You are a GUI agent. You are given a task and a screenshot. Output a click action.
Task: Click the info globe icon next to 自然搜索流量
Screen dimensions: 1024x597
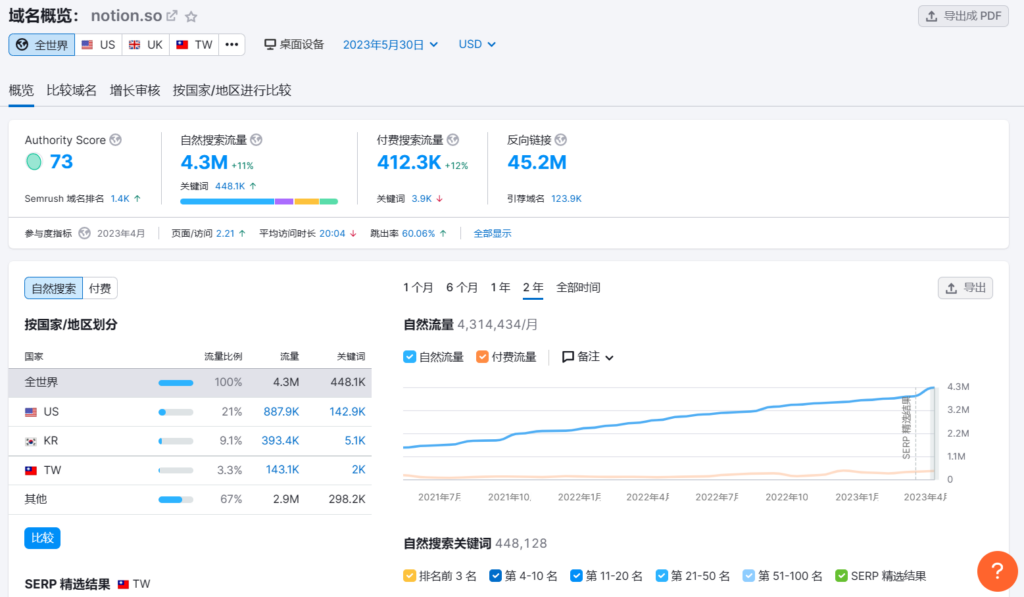[x=257, y=140]
